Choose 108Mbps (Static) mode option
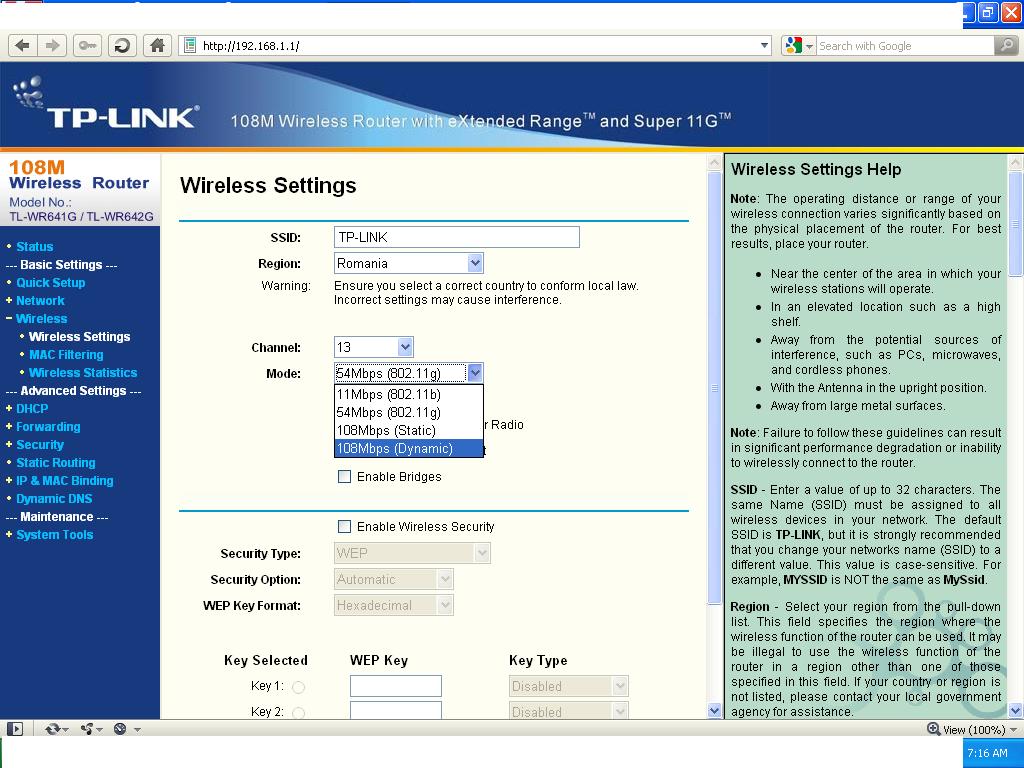This screenshot has width=1024, height=768. (409, 430)
